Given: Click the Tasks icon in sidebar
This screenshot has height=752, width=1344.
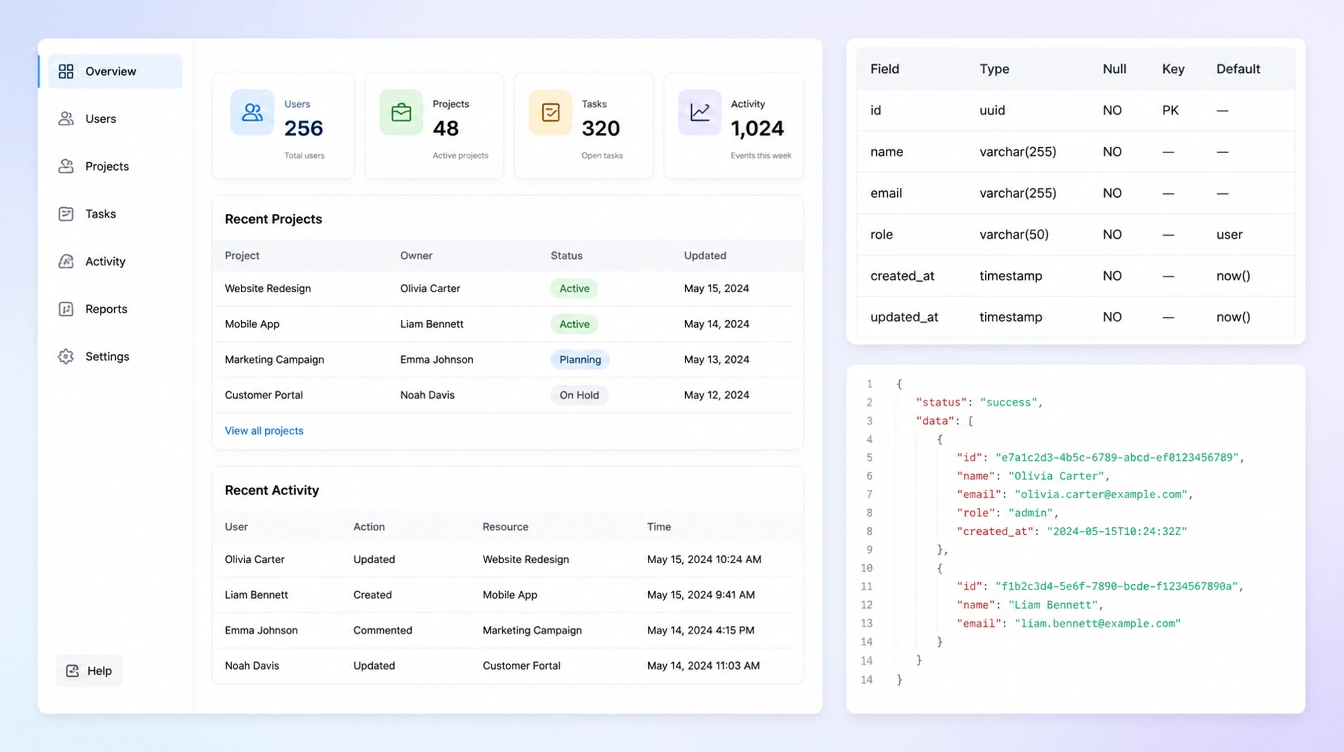Looking at the screenshot, I should (66, 214).
